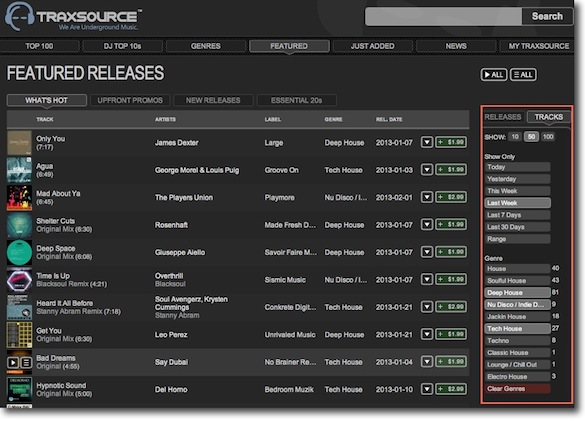The image size is (585, 421).
Task: Add Time Is Up to cart
Action: point(451,280)
